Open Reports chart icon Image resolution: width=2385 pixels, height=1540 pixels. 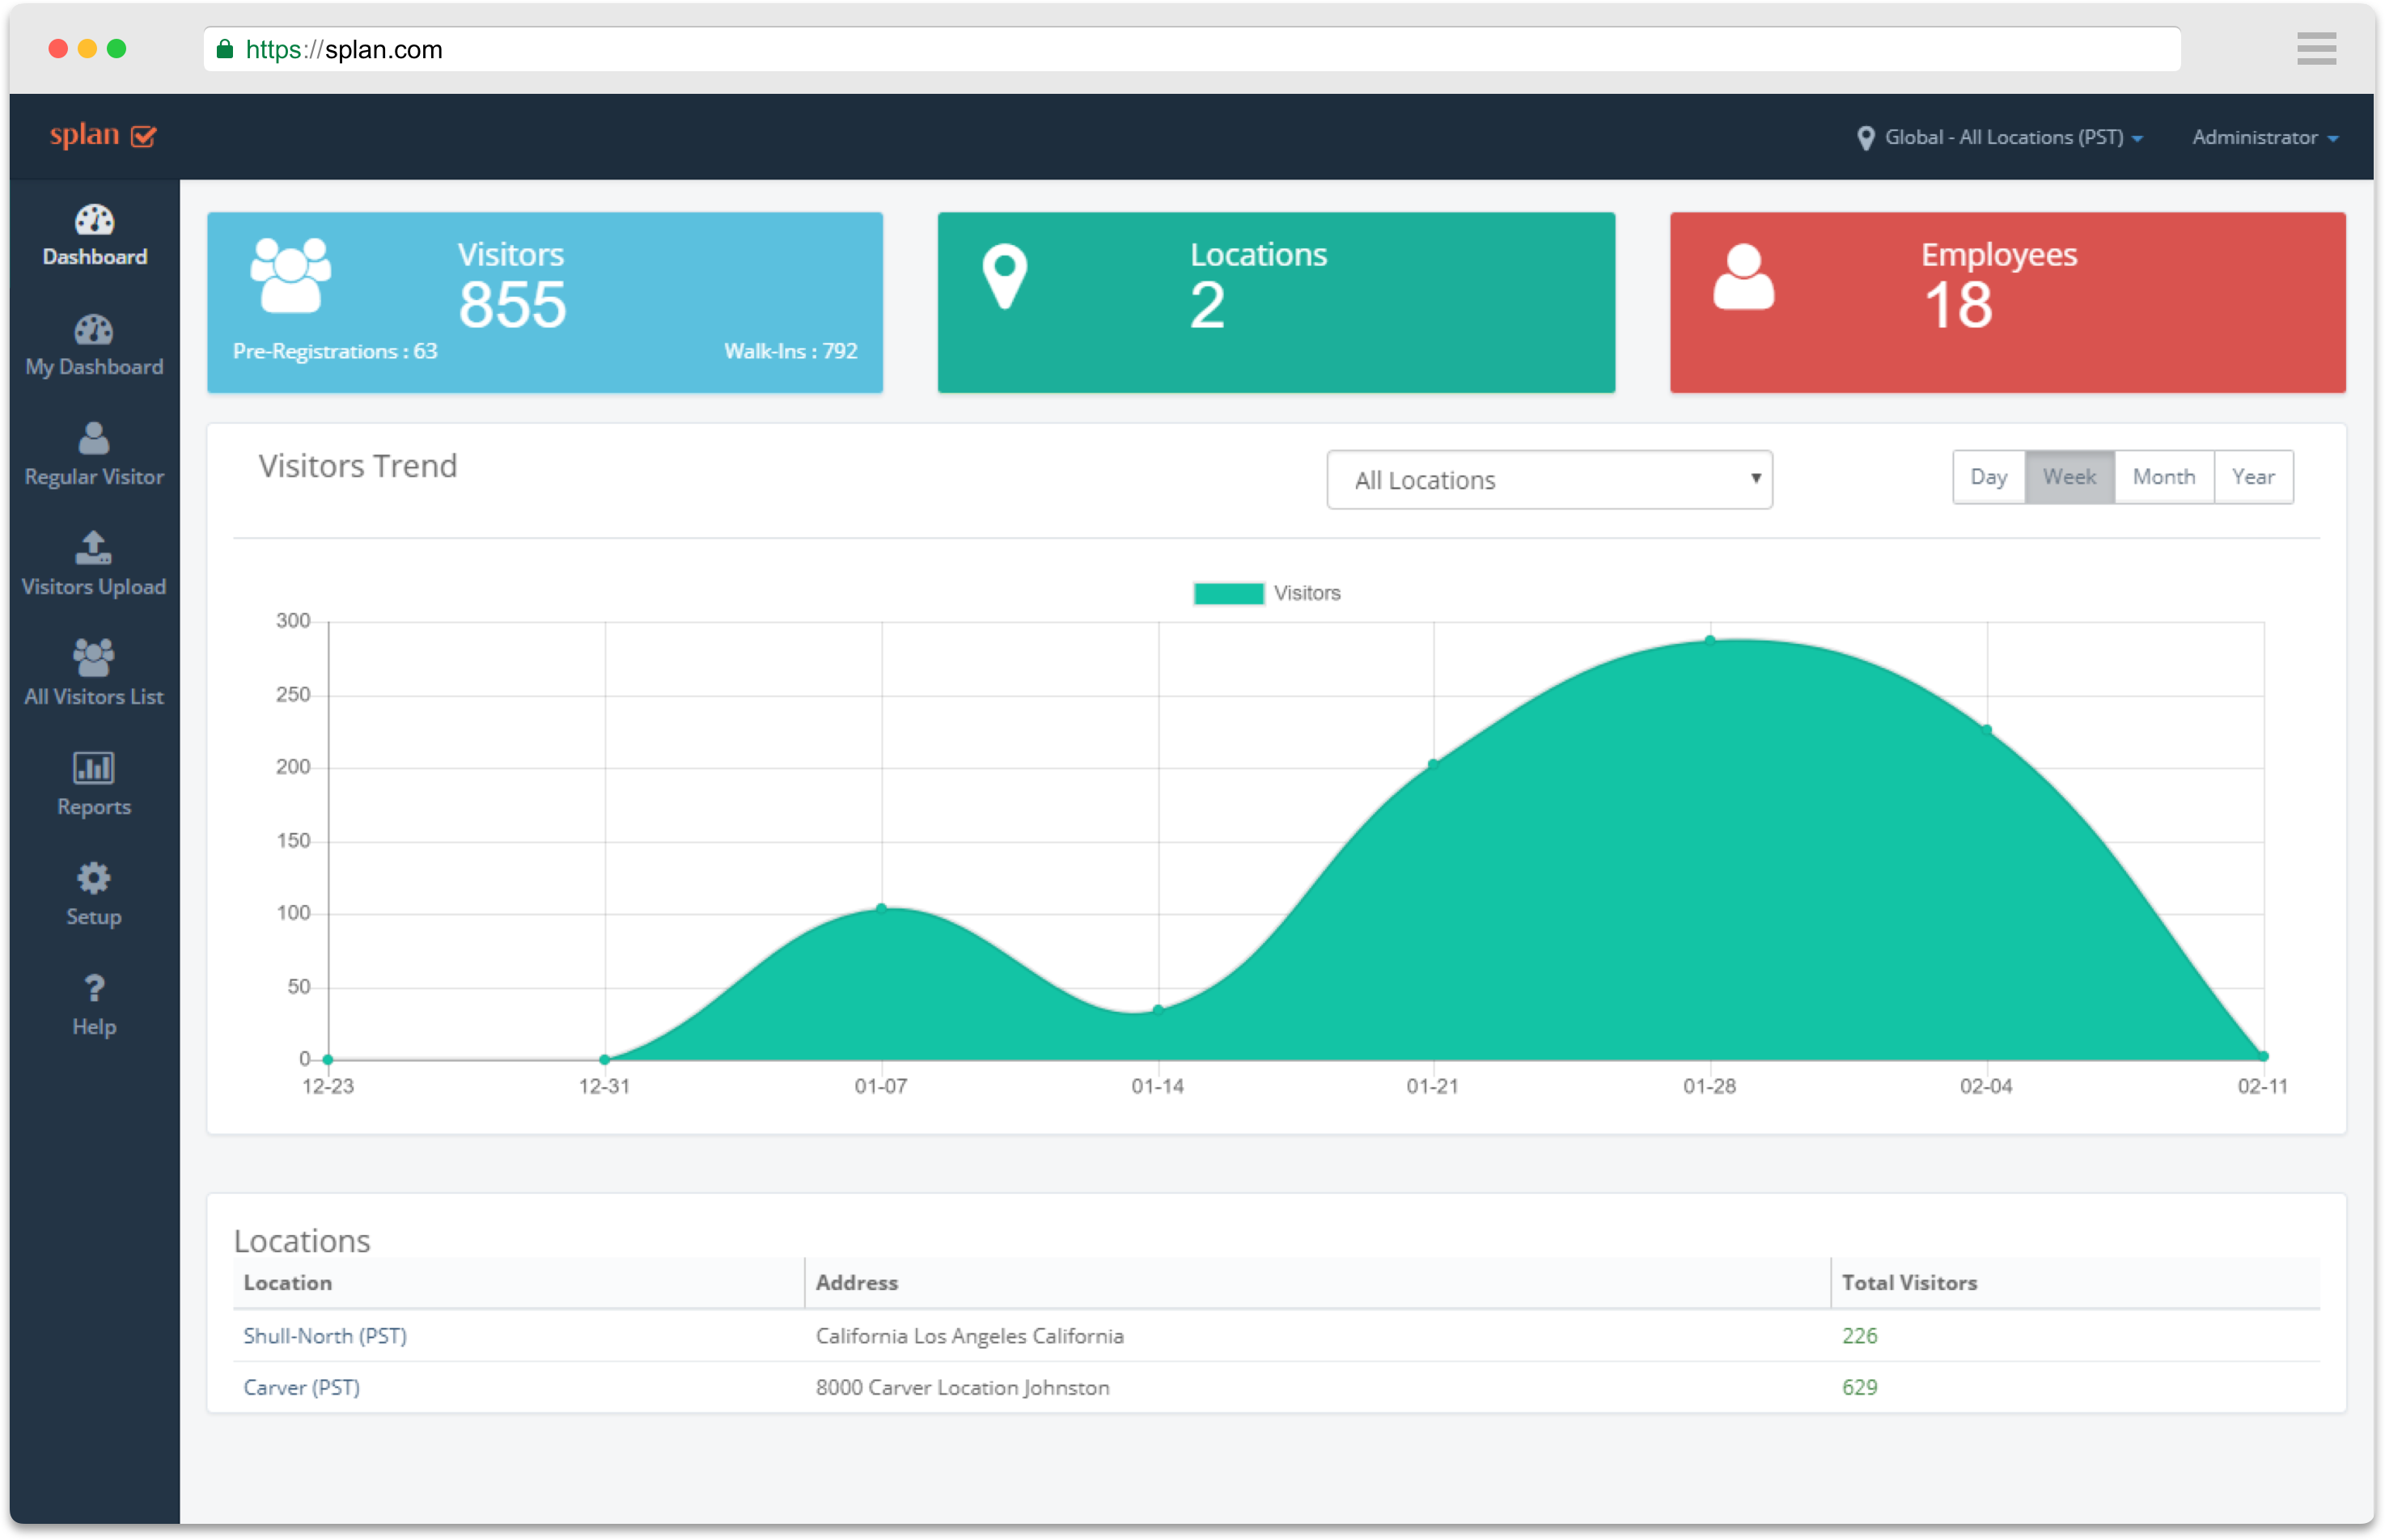tap(94, 768)
